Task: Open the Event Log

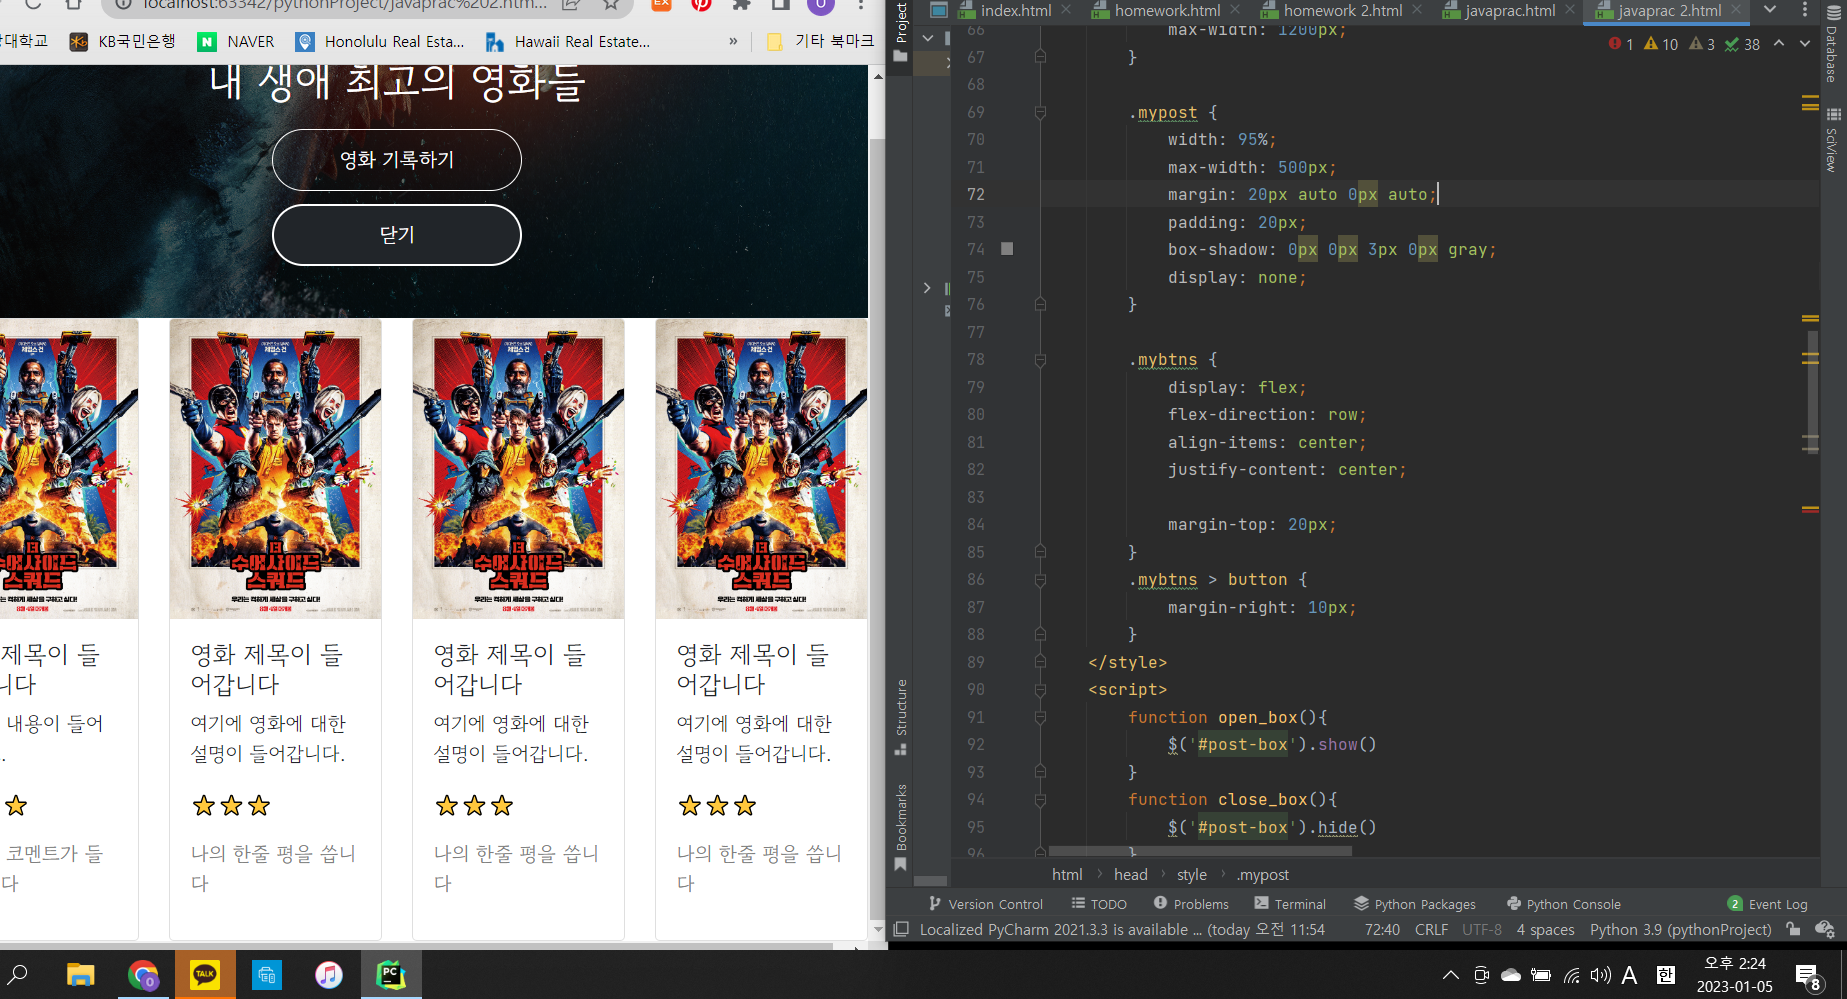Action: 1768,904
